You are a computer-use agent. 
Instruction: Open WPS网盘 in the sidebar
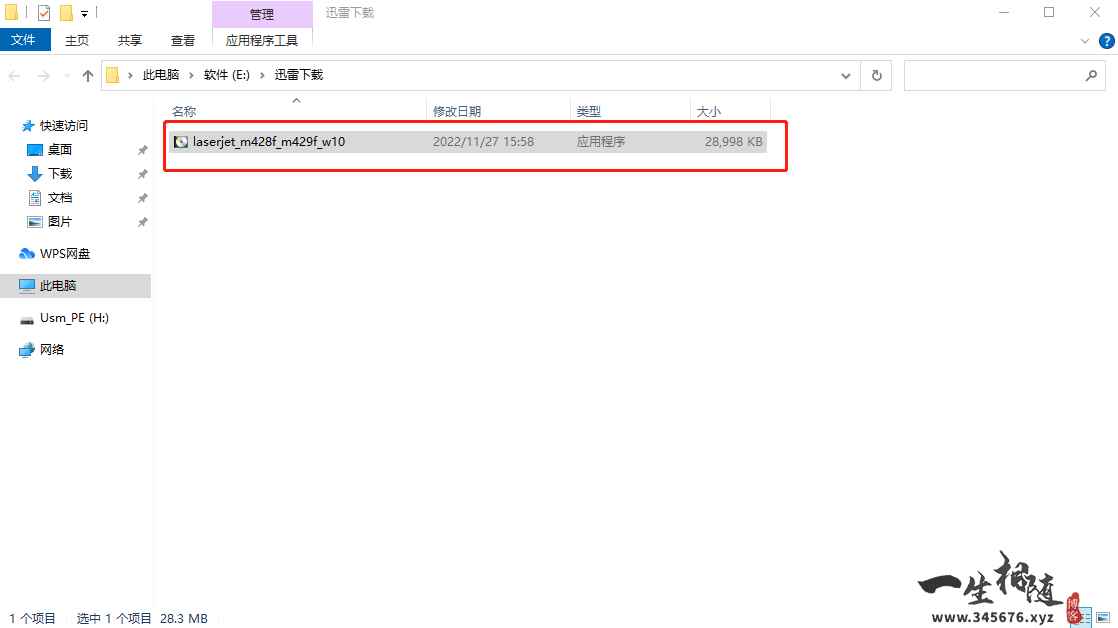[x=65, y=254]
